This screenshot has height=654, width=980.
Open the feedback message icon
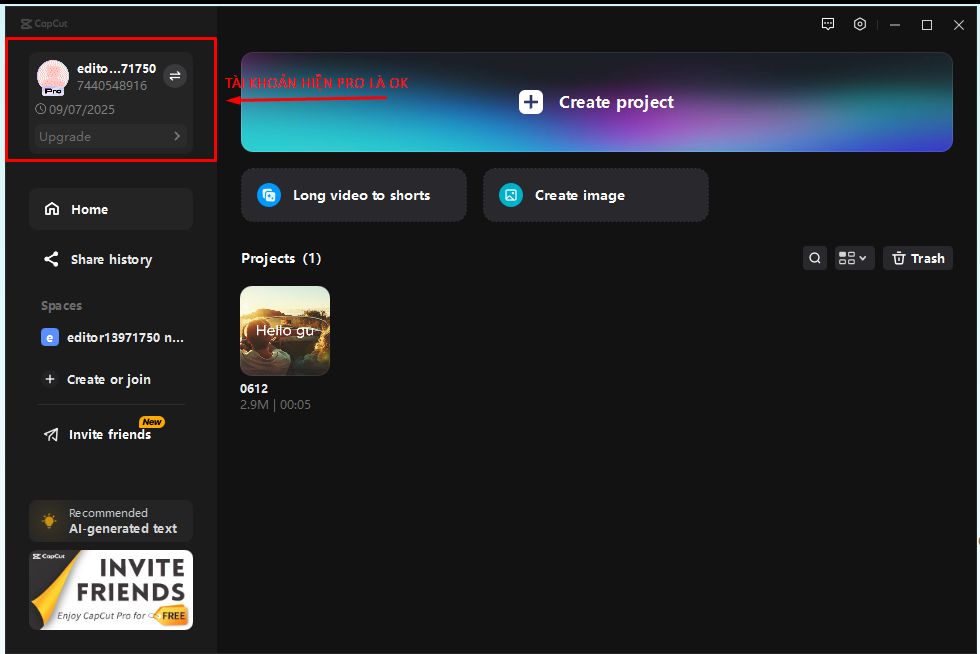click(828, 24)
